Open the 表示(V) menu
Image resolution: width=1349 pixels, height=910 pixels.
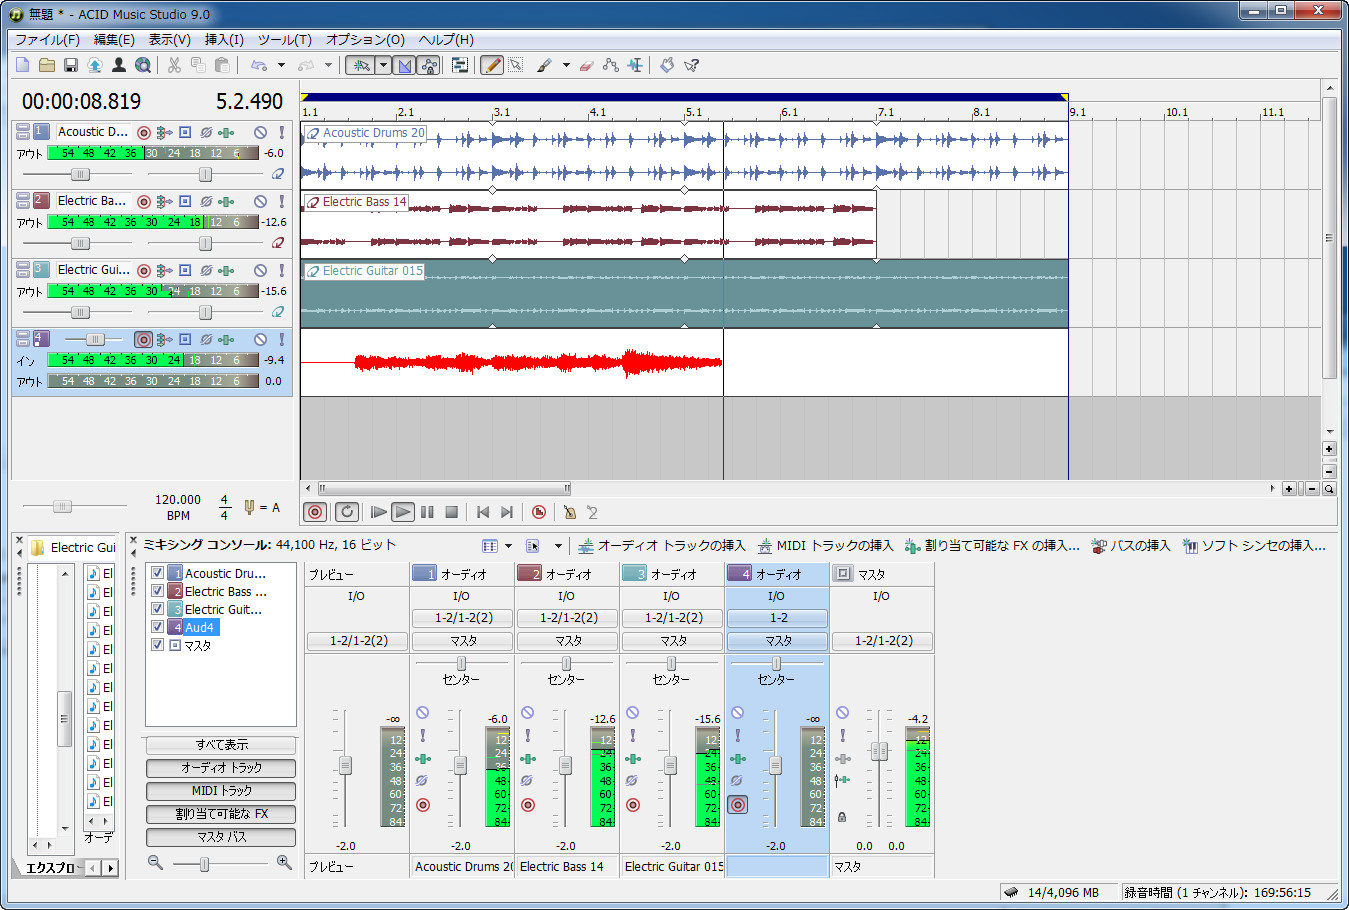170,40
